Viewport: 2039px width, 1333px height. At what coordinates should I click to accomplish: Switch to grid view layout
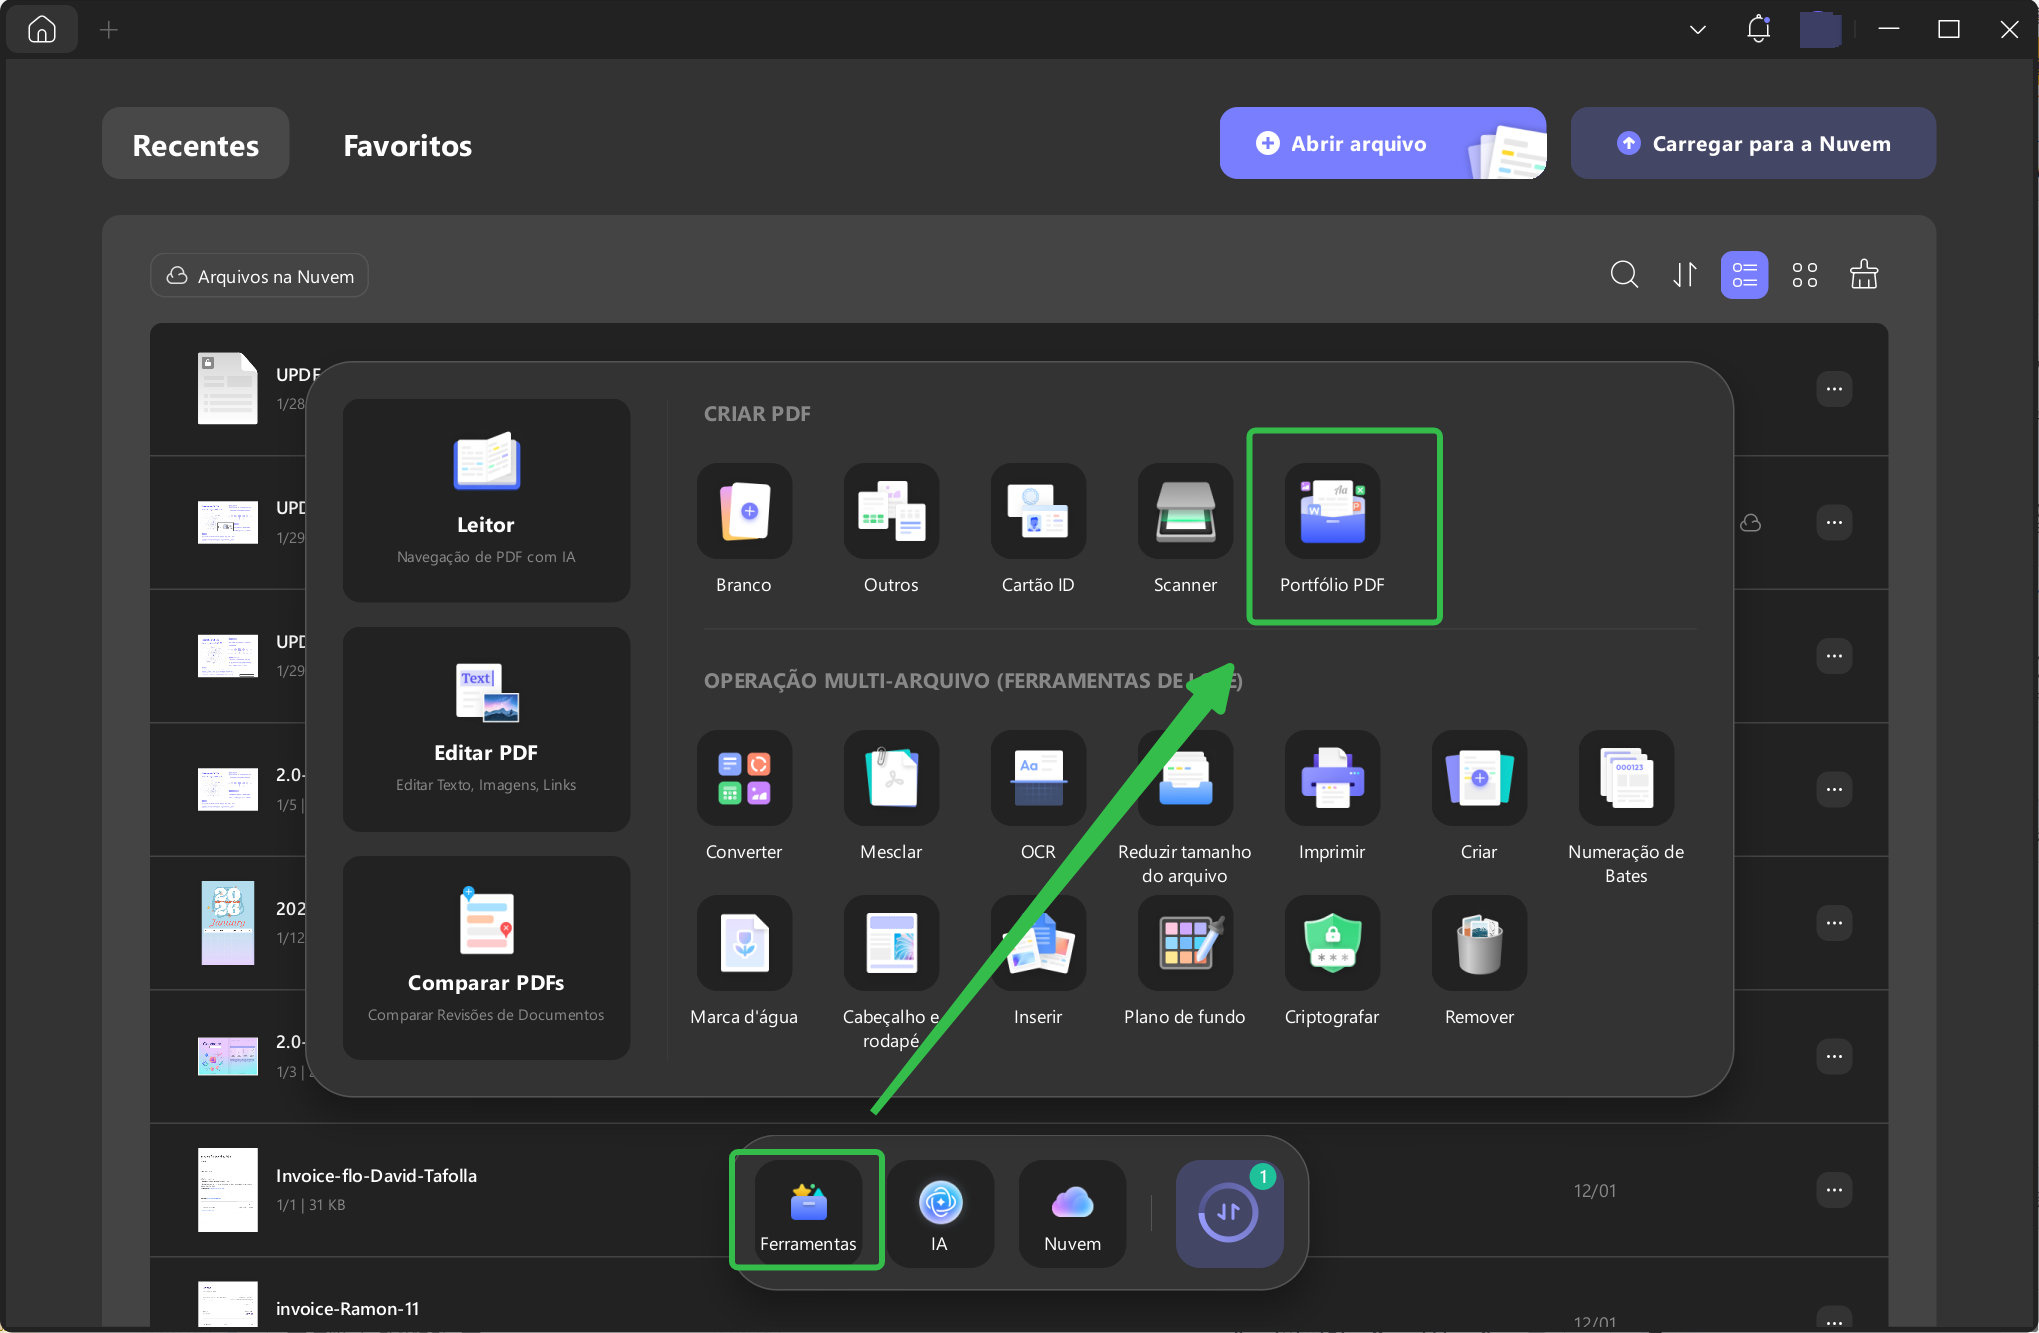1805,275
